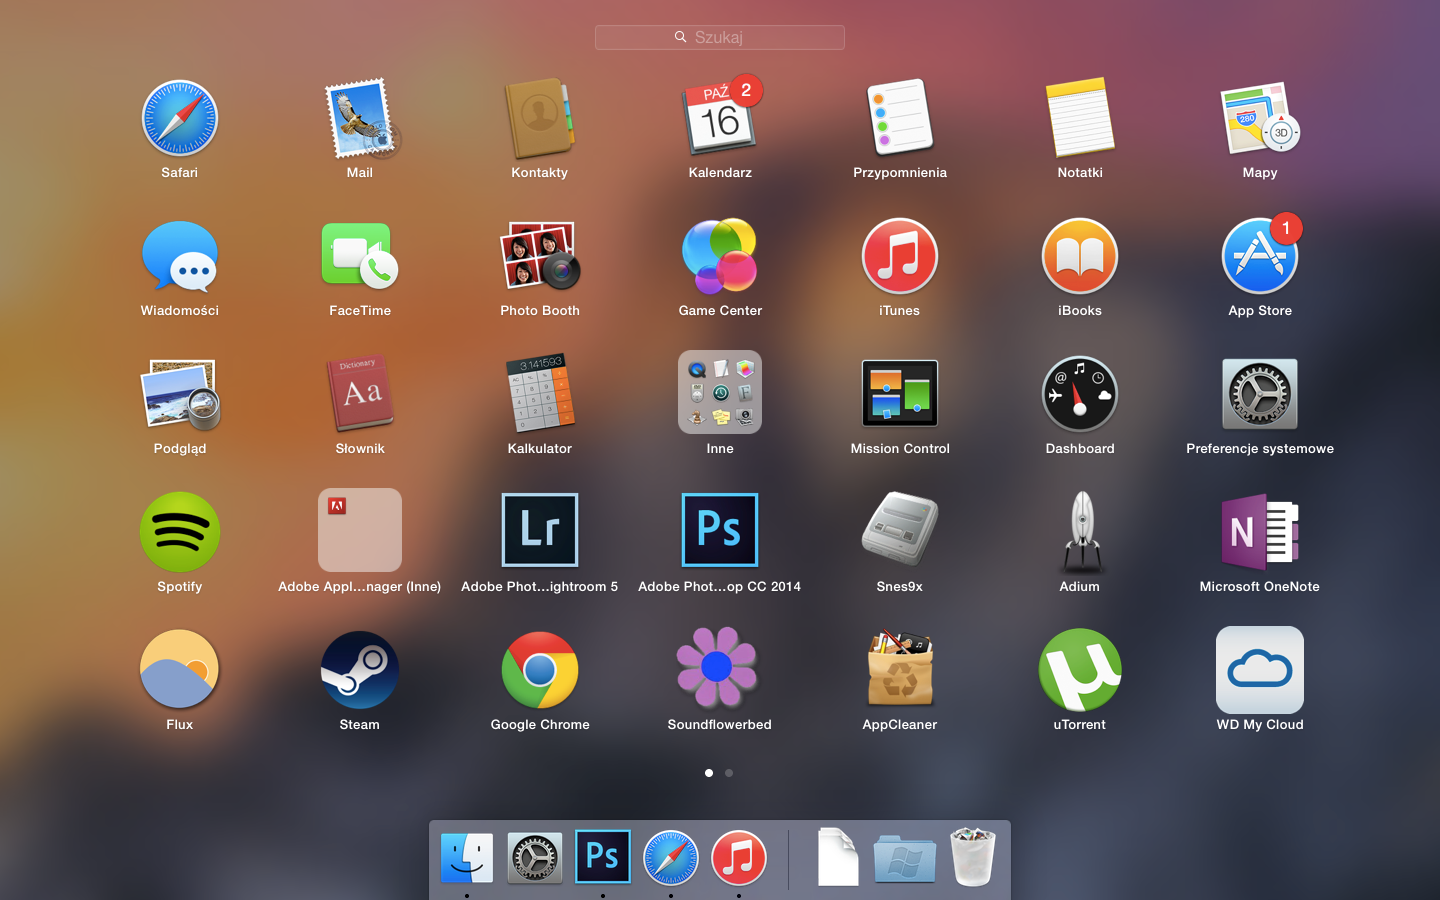Image resolution: width=1440 pixels, height=900 pixels.
Task: Open the iBooks app
Action: [x=1080, y=257]
